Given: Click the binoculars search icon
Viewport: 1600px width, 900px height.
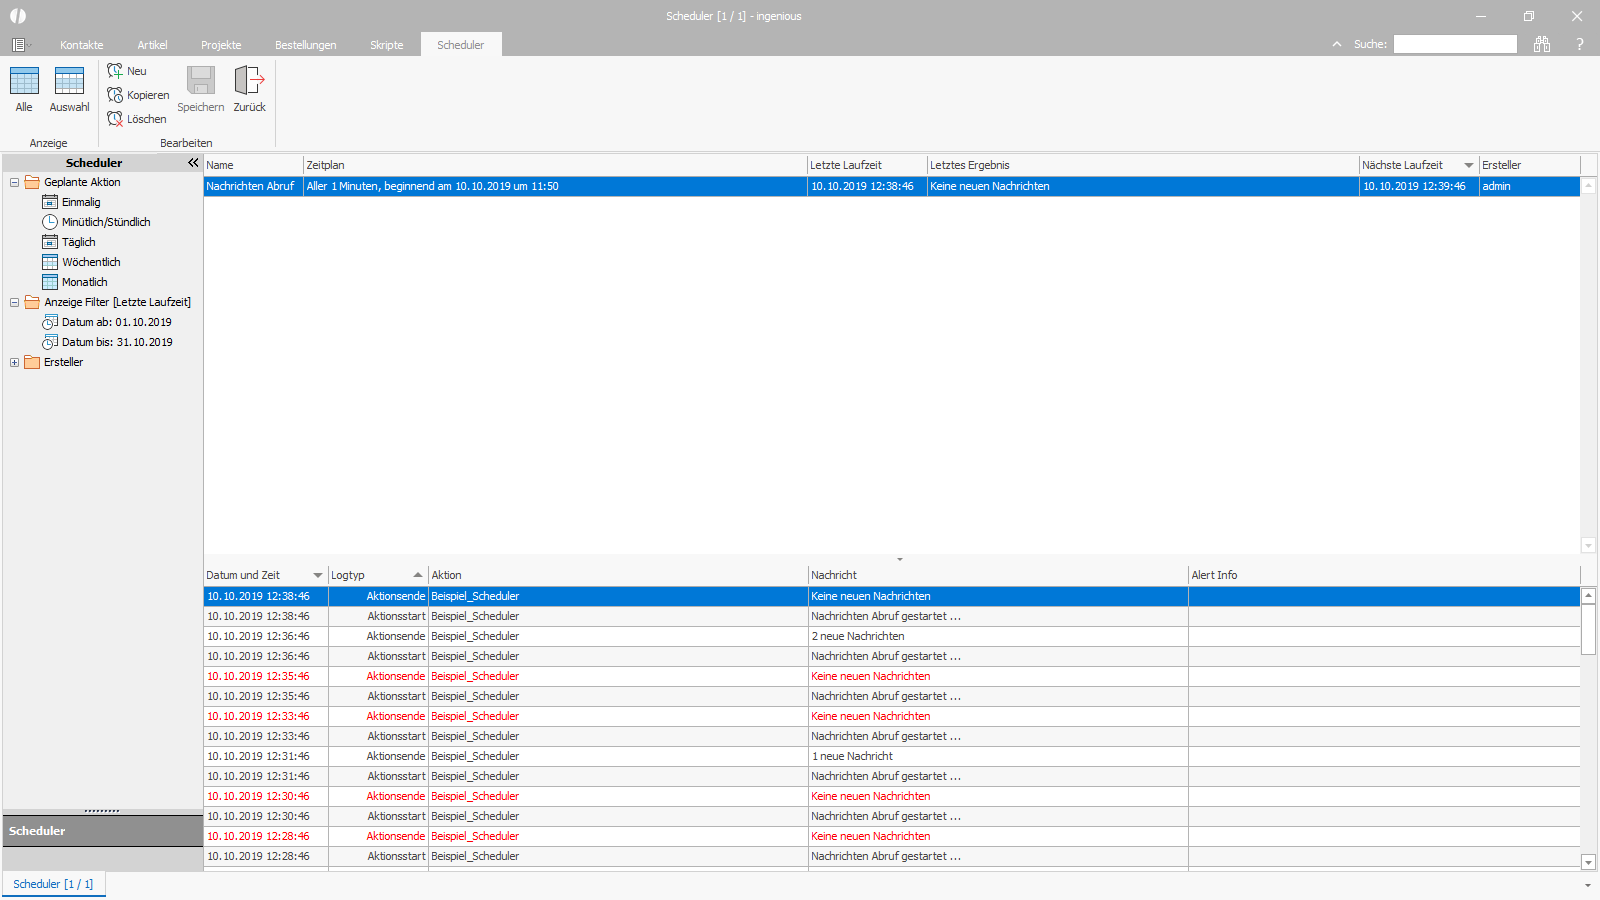Looking at the screenshot, I should tap(1542, 44).
